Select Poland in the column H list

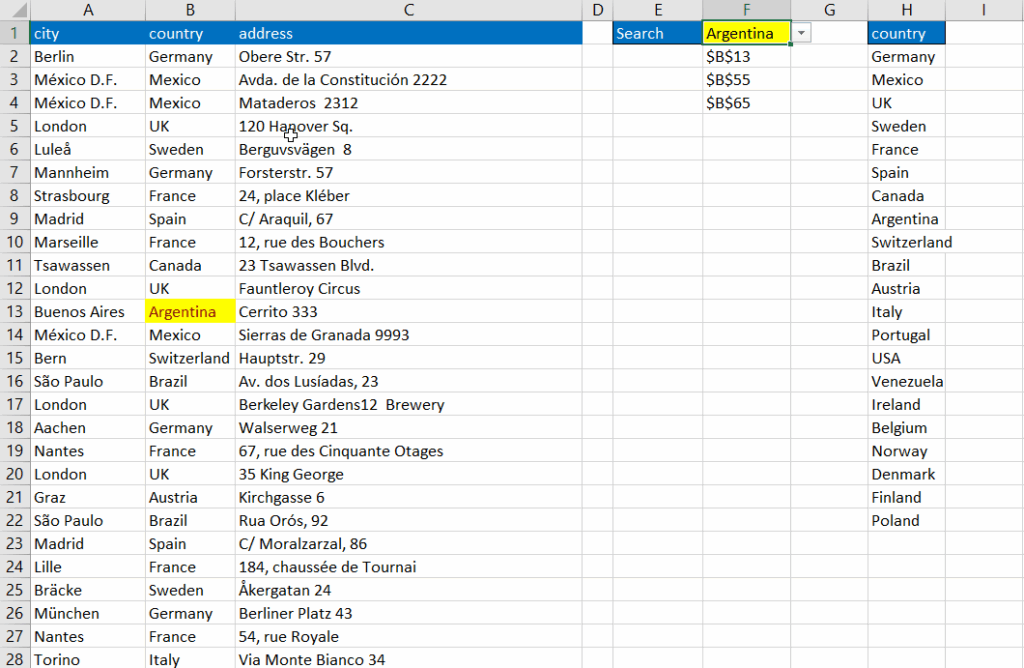click(x=906, y=520)
